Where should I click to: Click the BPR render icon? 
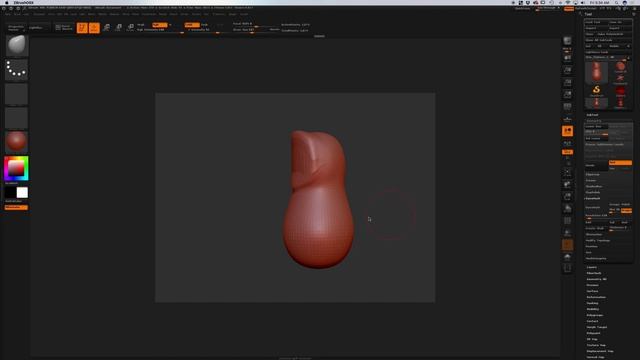point(567,41)
